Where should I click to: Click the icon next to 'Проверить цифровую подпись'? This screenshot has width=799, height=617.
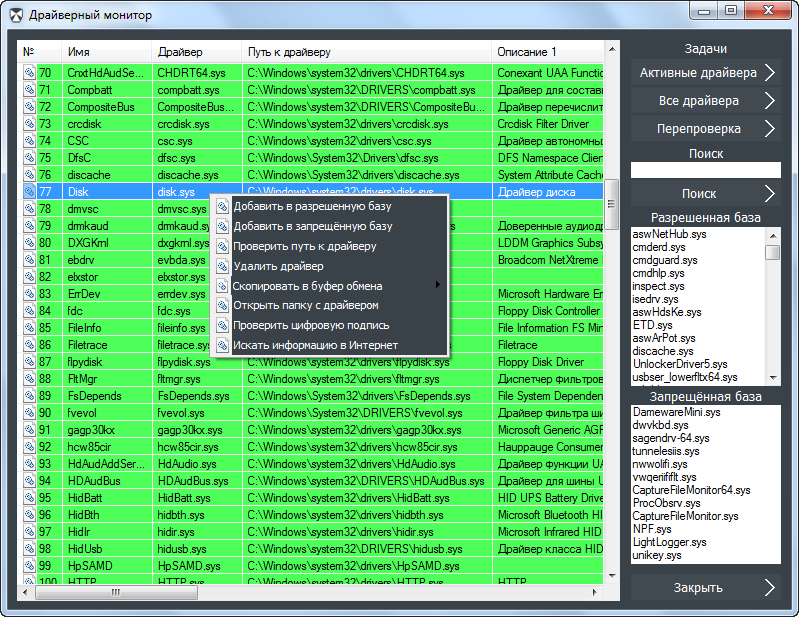point(223,325)
